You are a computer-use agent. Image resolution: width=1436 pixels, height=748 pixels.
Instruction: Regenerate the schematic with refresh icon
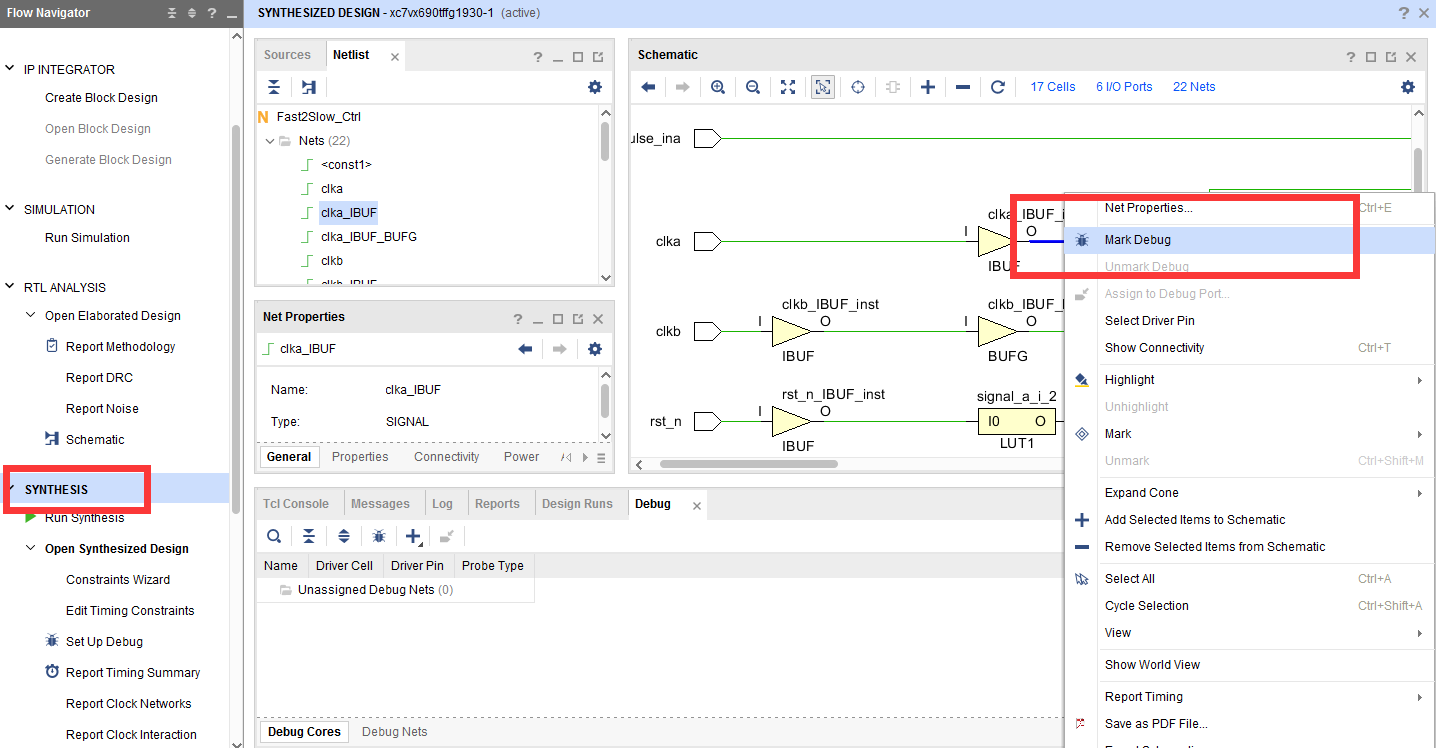coord(997,87)
